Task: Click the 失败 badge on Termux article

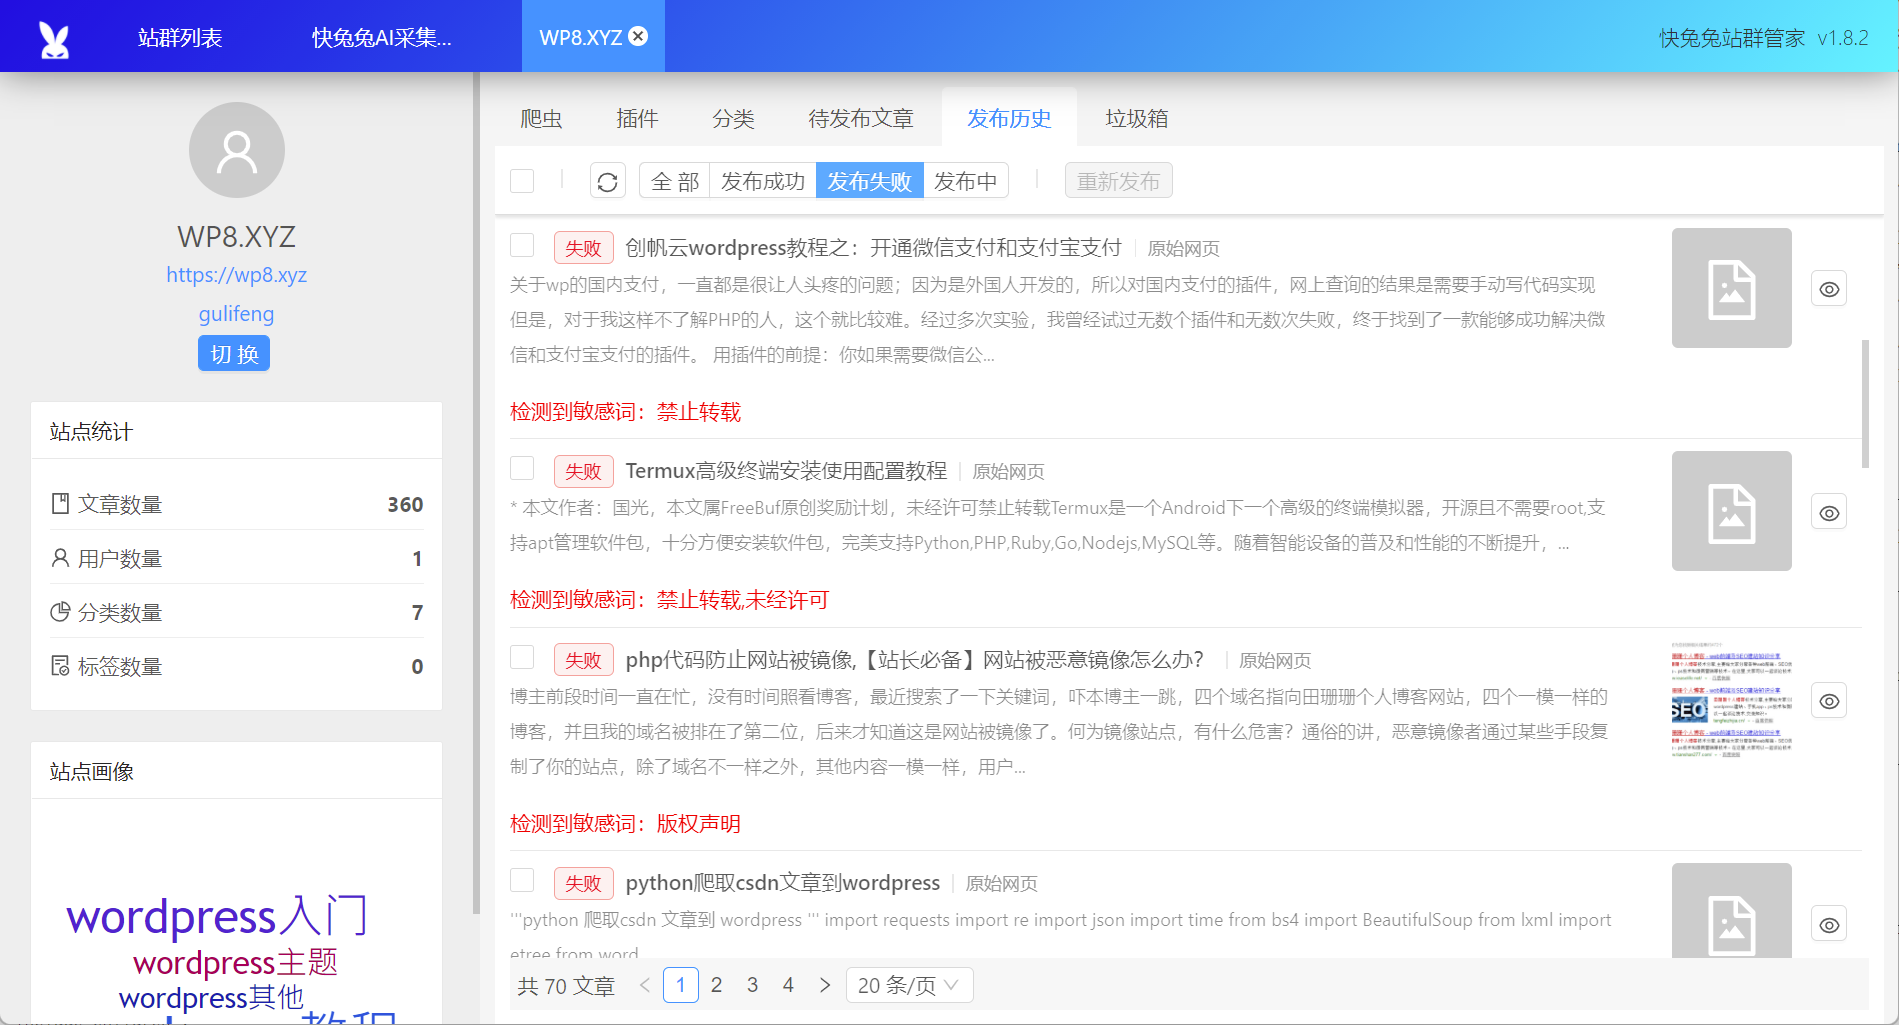Action: pos(583,471)
